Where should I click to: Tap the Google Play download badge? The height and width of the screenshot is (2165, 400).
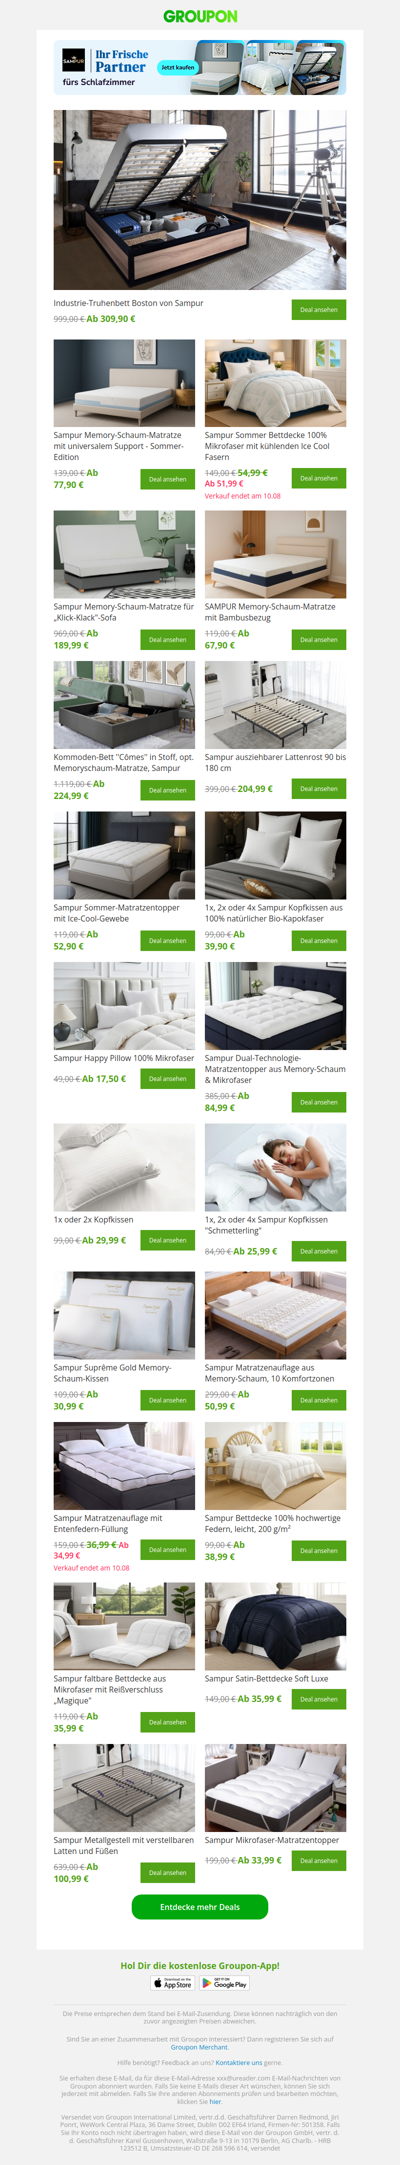[x=224, y=1983]
